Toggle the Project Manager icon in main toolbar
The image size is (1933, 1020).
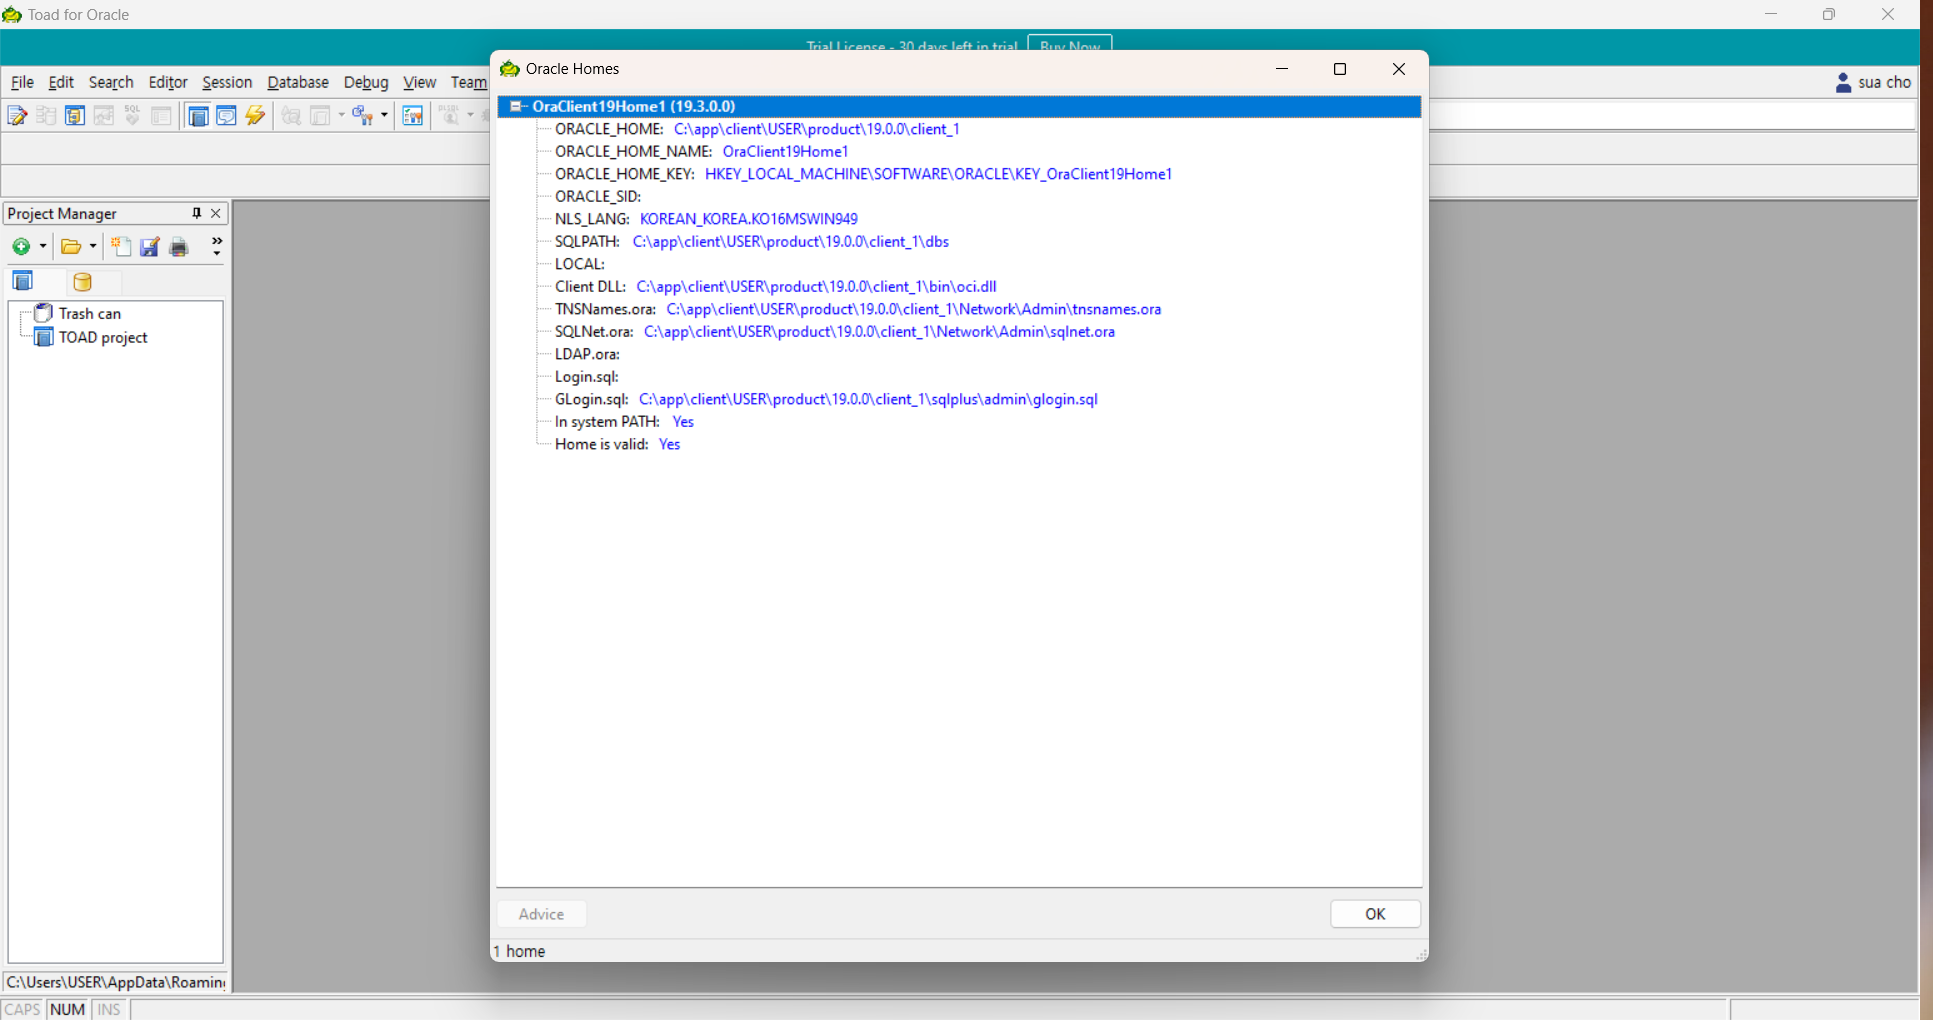[x=198, y=116]
